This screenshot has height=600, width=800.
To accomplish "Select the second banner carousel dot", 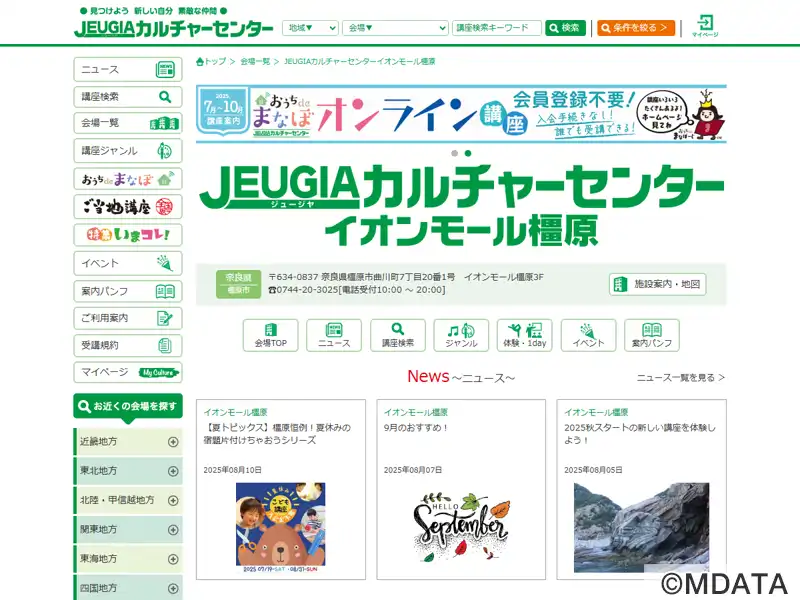I will (x=468, y=153).
